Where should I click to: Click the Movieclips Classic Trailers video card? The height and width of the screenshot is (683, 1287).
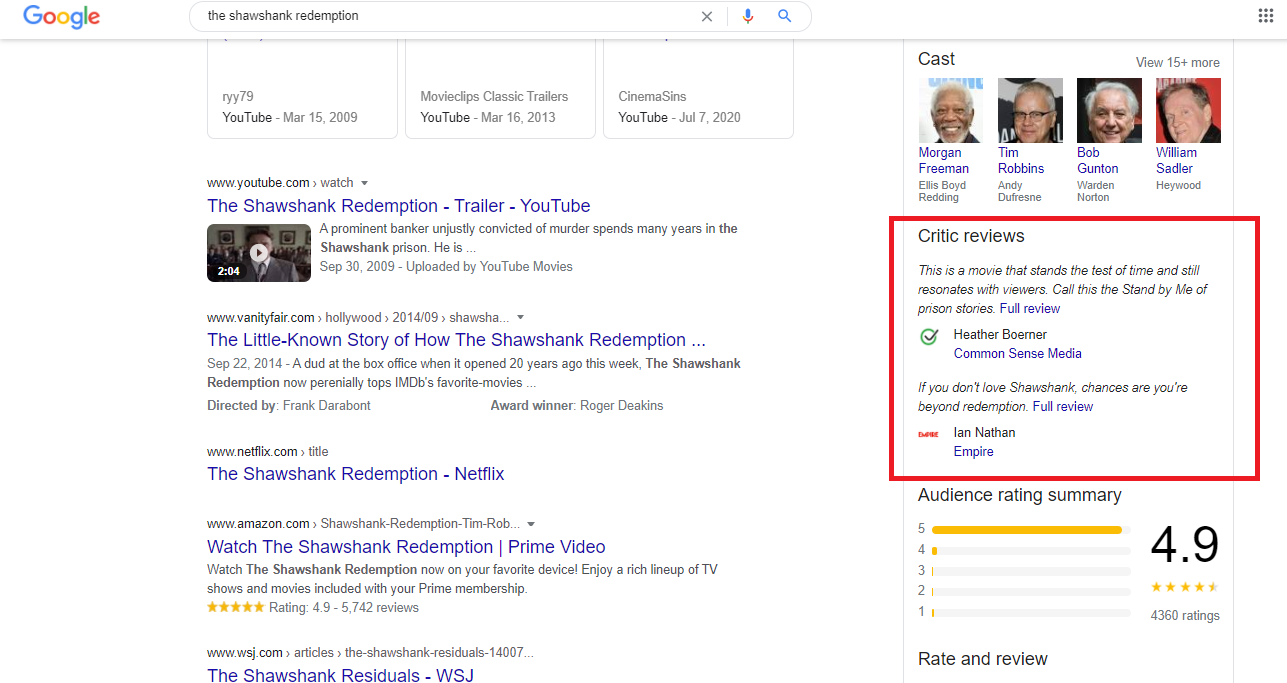500,88
